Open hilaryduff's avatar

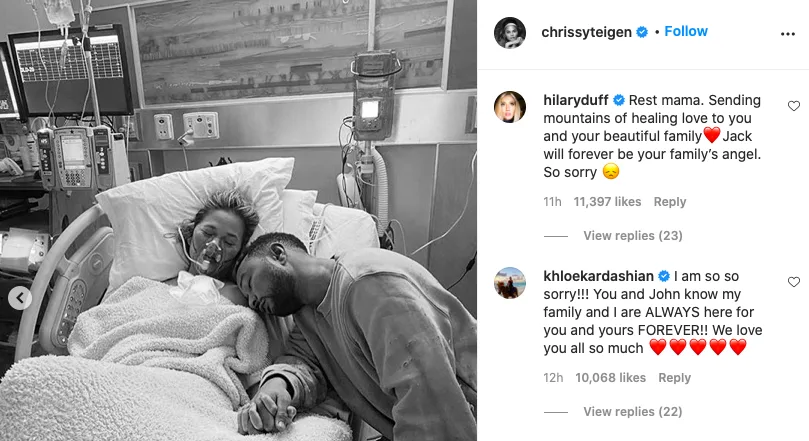[x=510, y=107]
